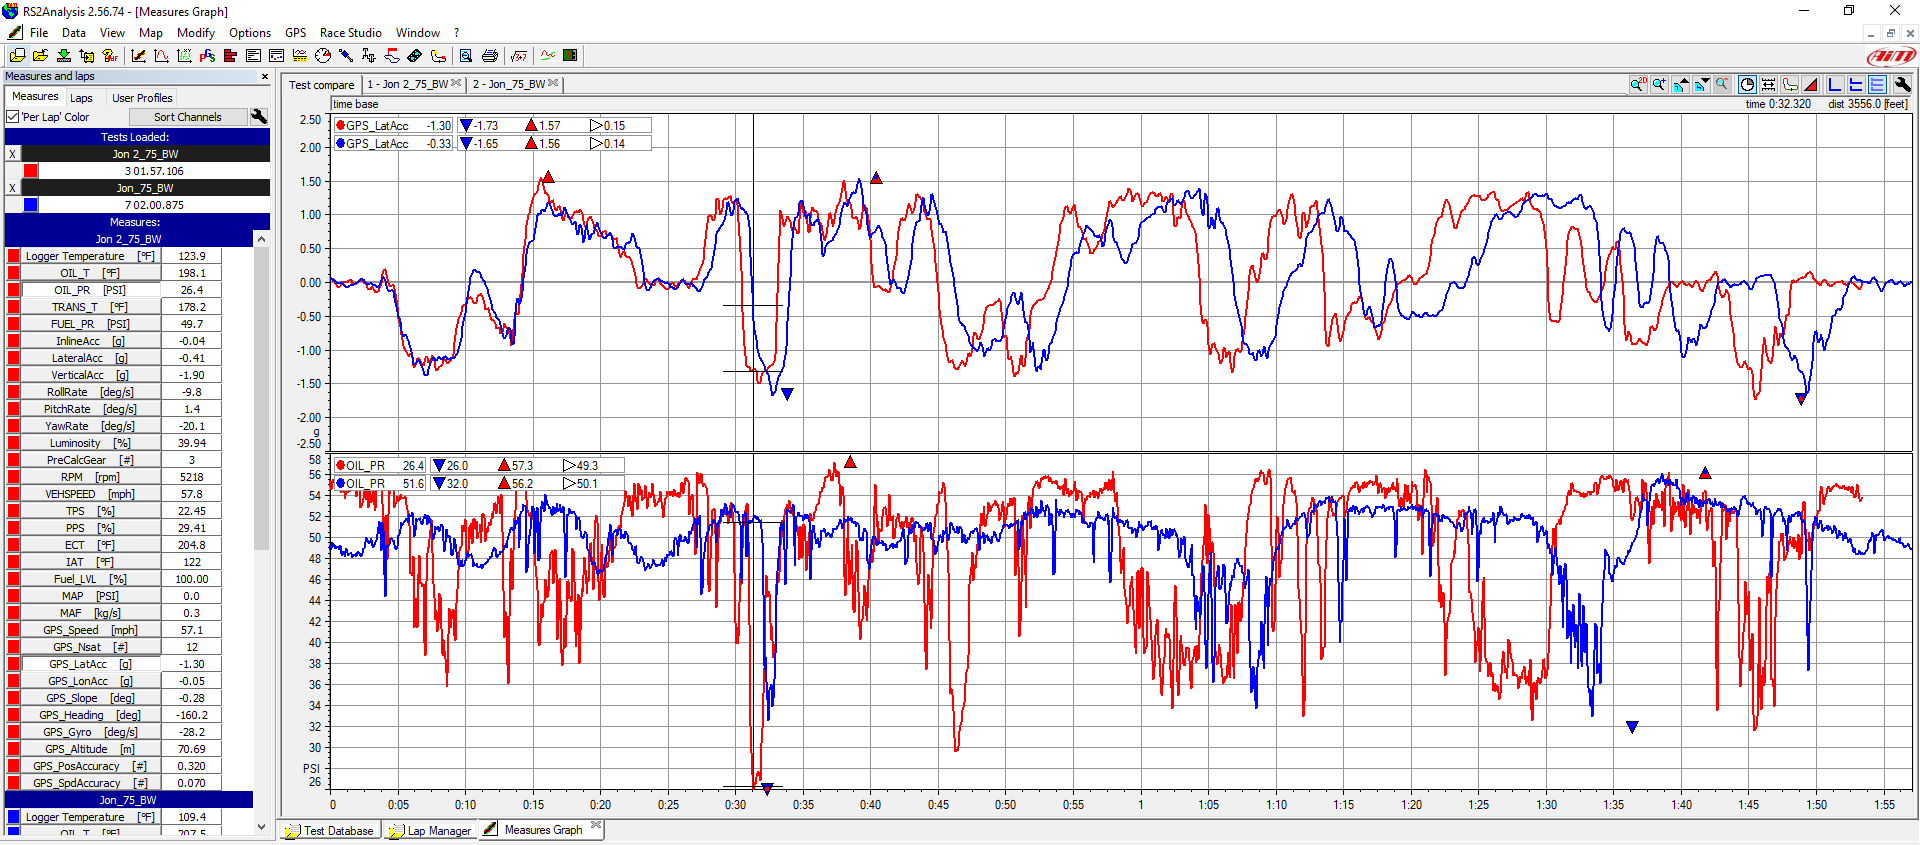This screenshot has height=845, width=1920.
Task: Click blue GPS_LatAcc minimum marker near 1:49
Action: (1801, 399)
